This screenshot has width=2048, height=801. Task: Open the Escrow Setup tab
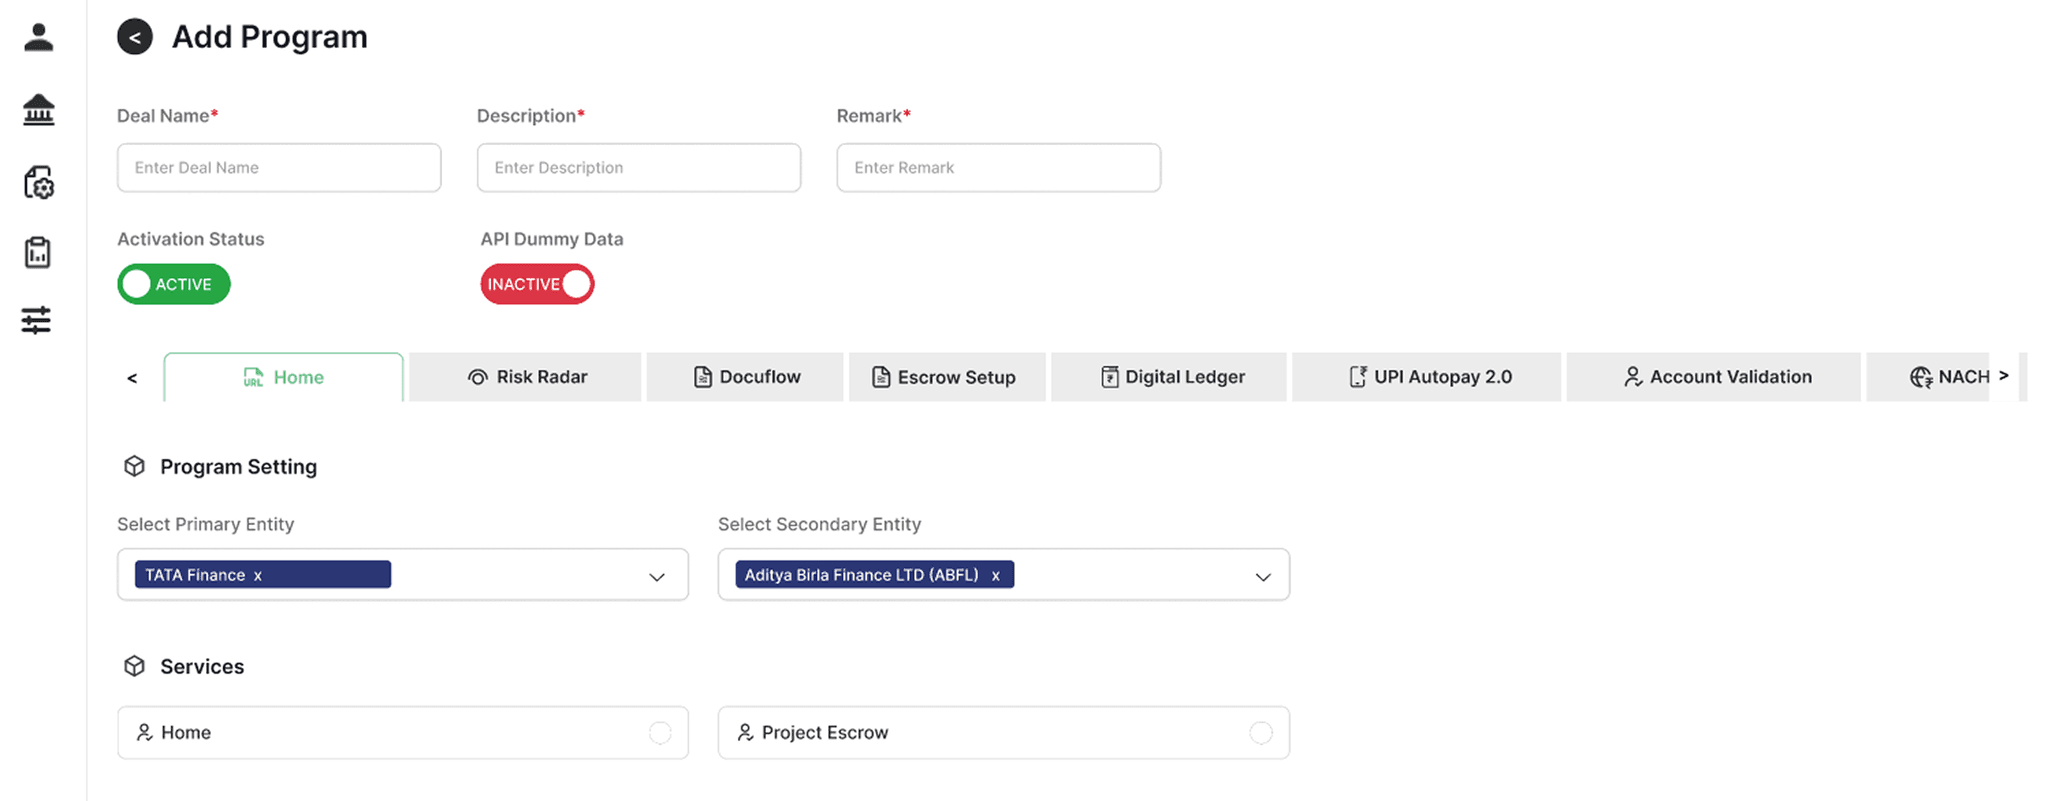click(x=945, y=377)
